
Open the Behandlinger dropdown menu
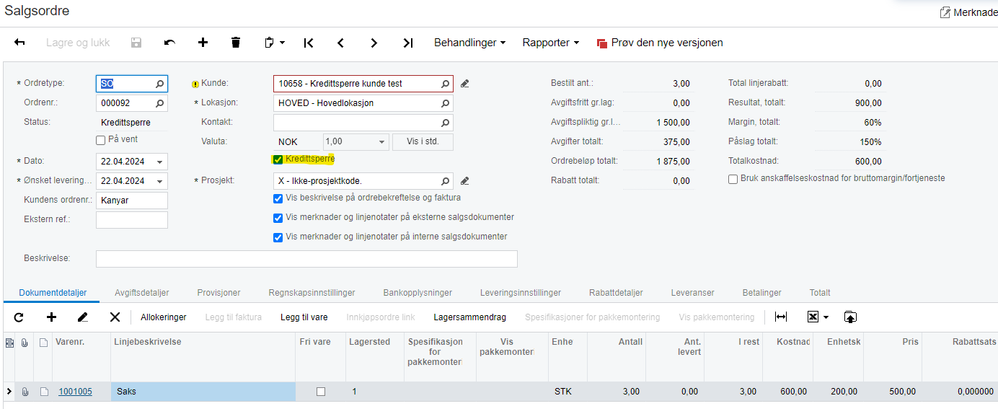coord(470,43)
